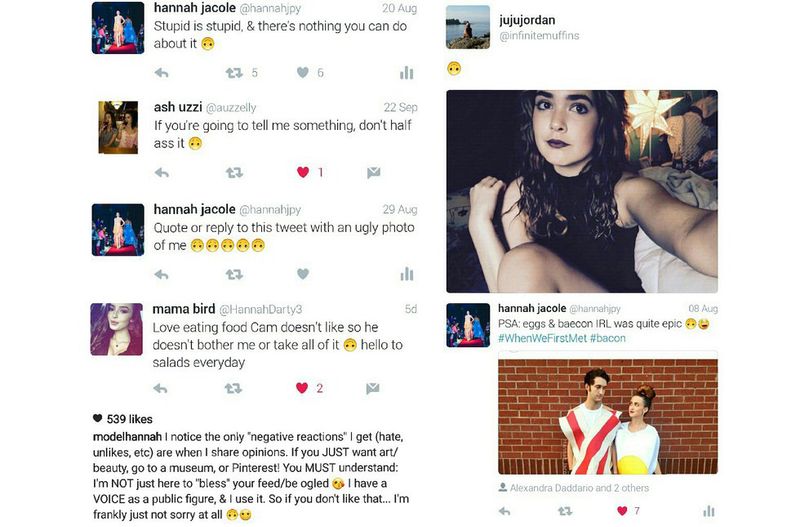
Task: View analytics for the 20 Aug tweet
Action: coord(407,73)
